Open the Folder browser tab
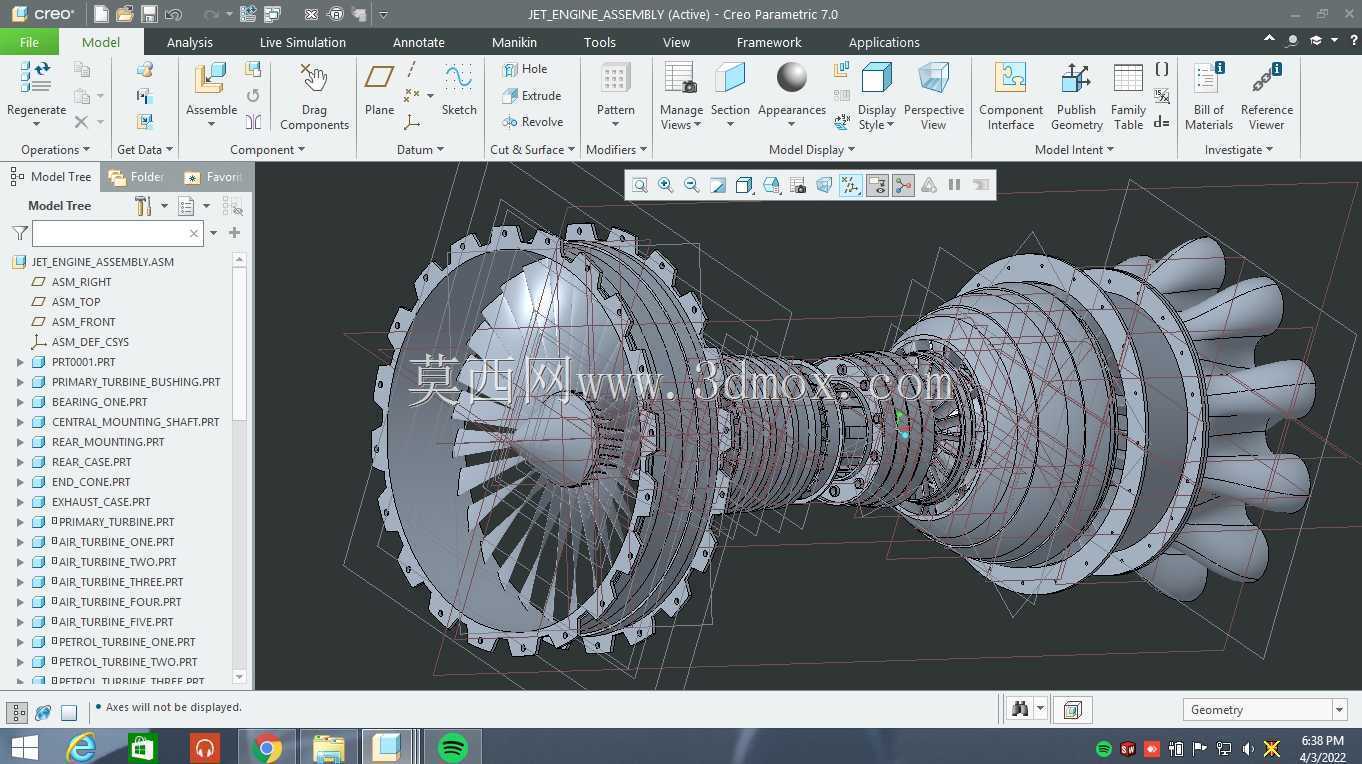This screenshot has height=764, width=1362. [x=137, y=177]
